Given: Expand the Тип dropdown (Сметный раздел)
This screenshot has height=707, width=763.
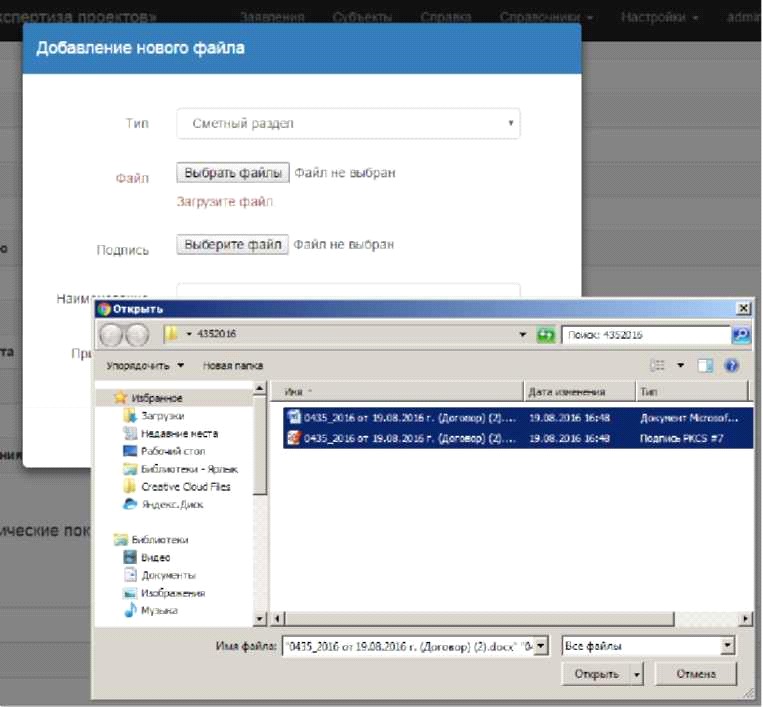Looking at the screenshot, I should click(348, 124).
